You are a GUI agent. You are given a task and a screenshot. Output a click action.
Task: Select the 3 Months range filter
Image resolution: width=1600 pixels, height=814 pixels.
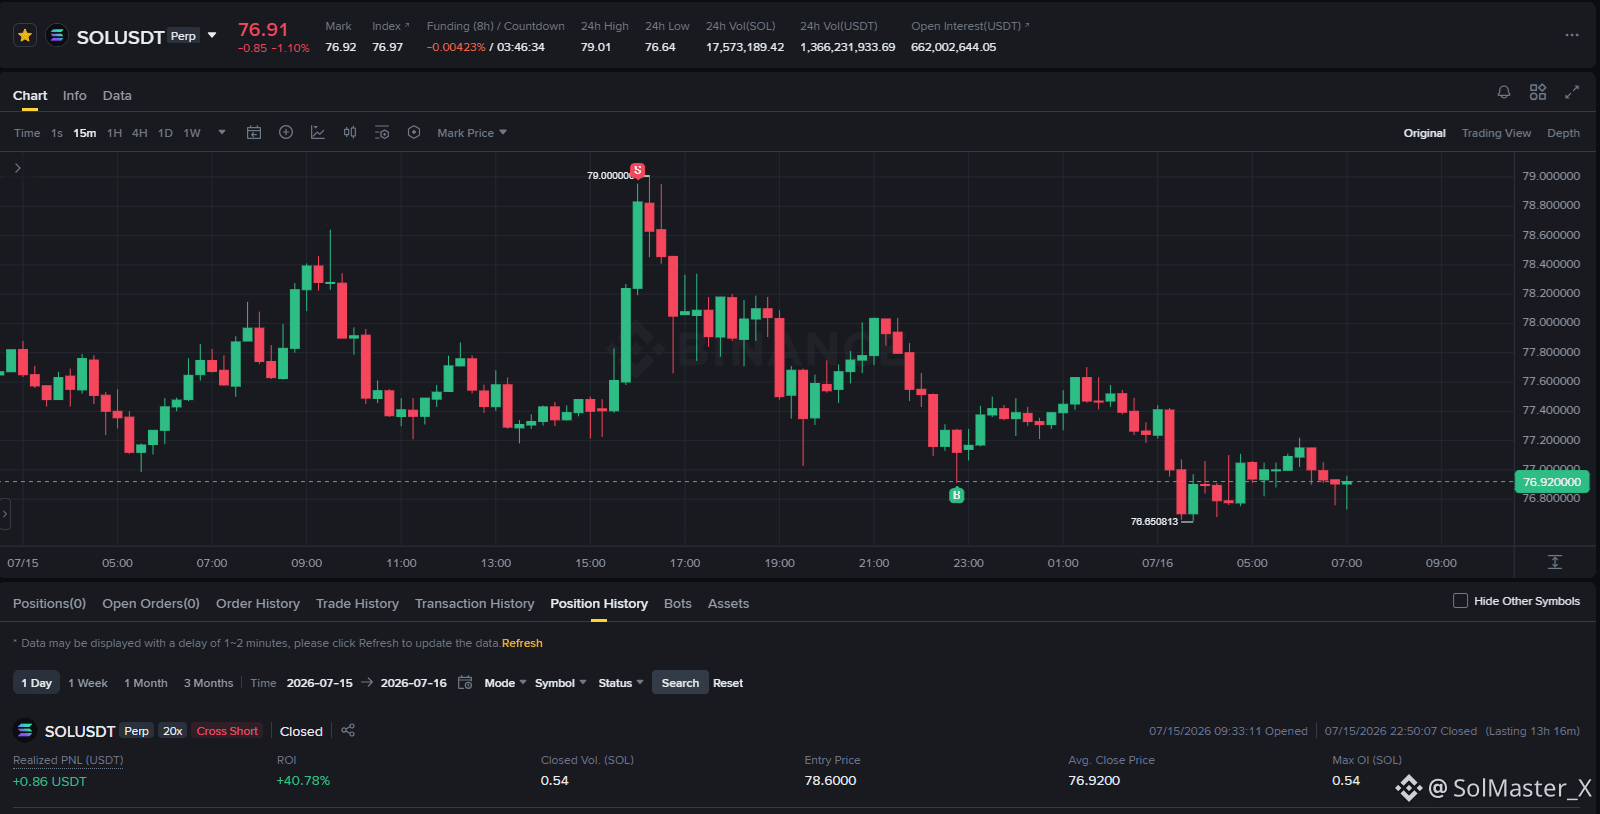[208, 683]
